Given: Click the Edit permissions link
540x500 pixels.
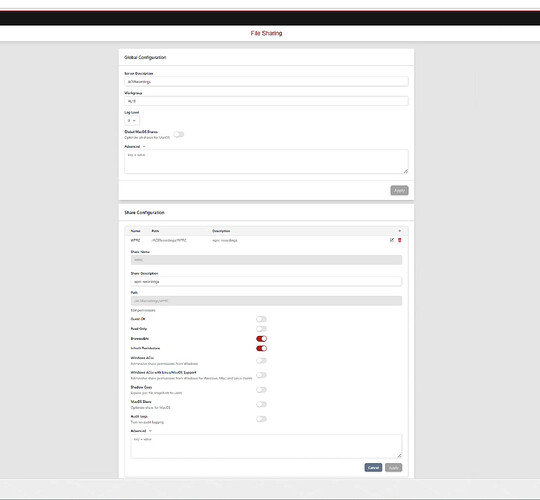Looking at the screenshot, I should [143, 310].
